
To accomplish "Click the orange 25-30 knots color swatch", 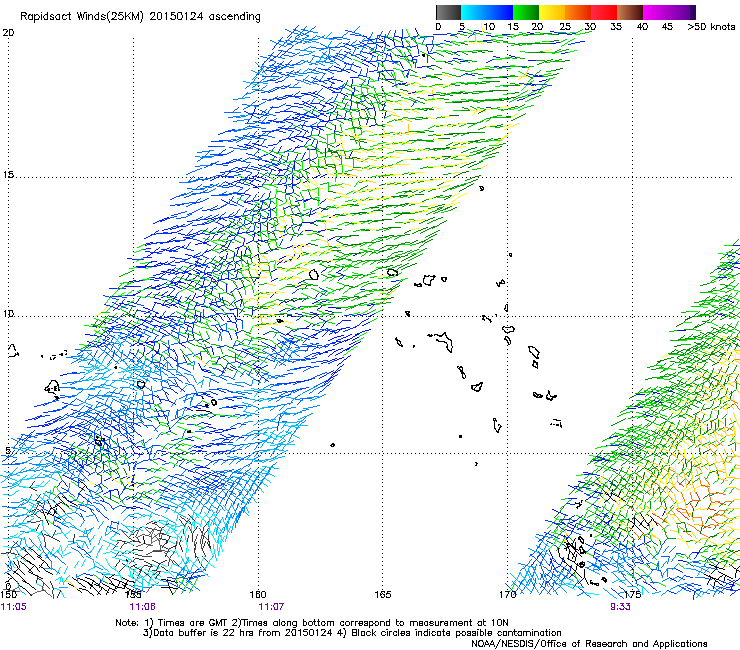I will tap(578, 12).
